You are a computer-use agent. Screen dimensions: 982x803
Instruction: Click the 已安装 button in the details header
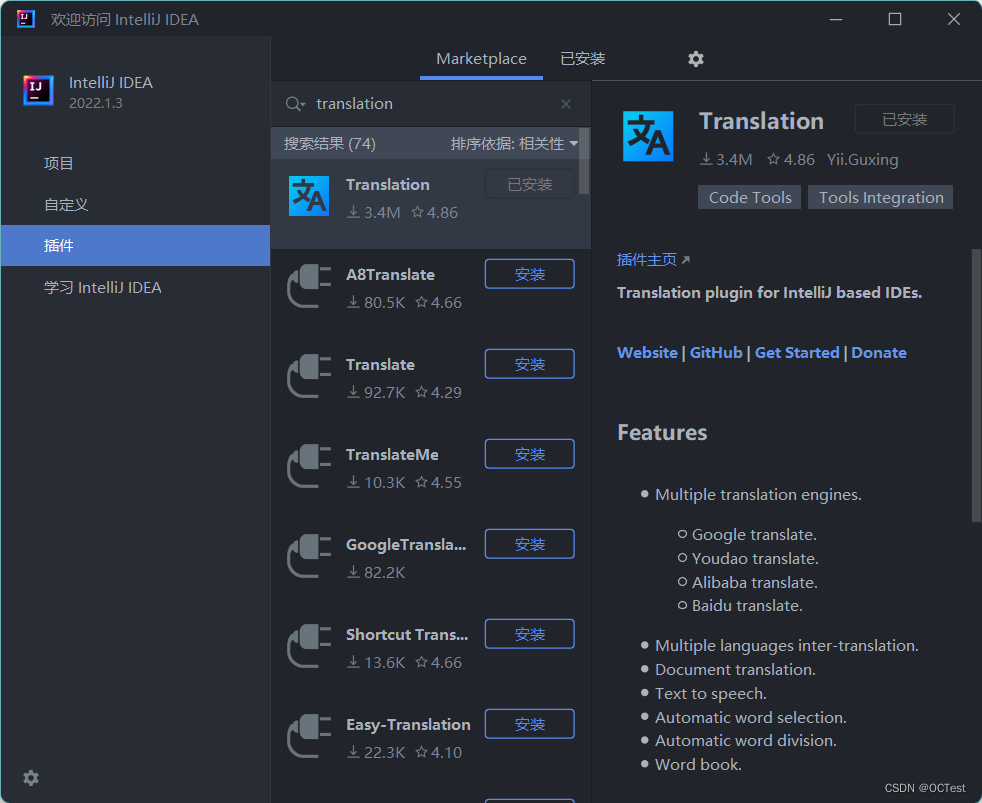coord(905,119)
